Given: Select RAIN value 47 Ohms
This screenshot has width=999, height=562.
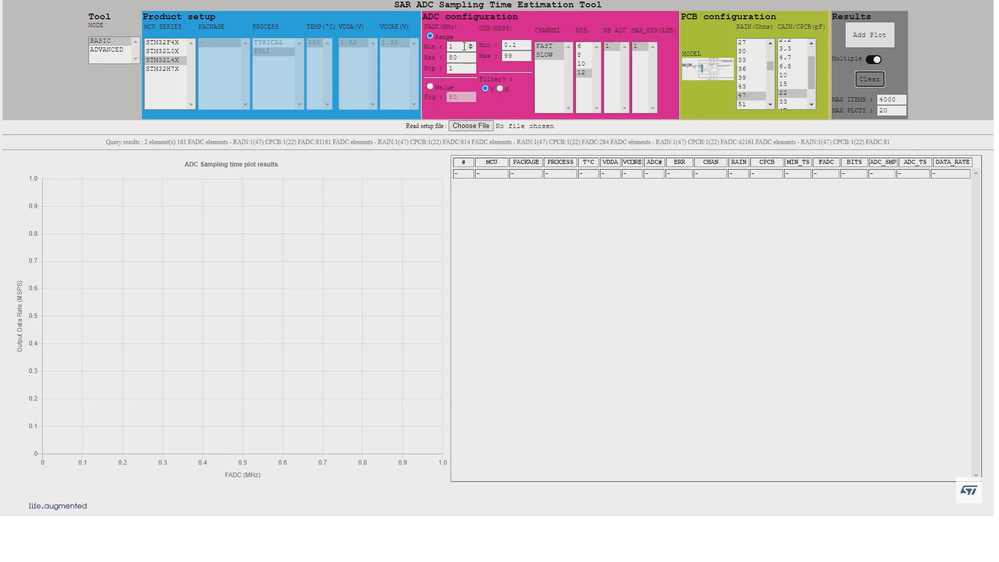Looking at the screenshot, I should click(x=751, y=96).
